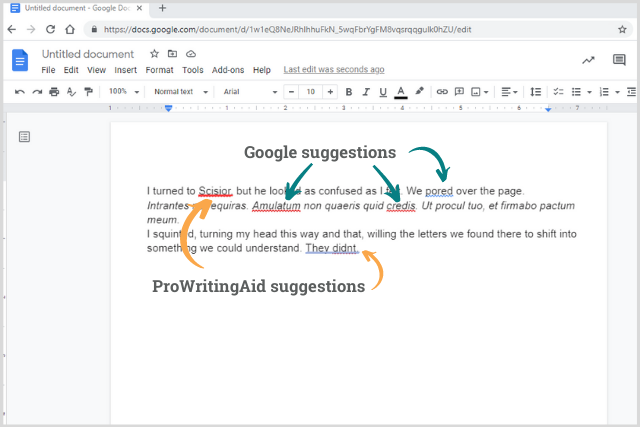640x427 pixels.
Task: Expand the bulleted list options arrow
Action: [x=589, y=92]
